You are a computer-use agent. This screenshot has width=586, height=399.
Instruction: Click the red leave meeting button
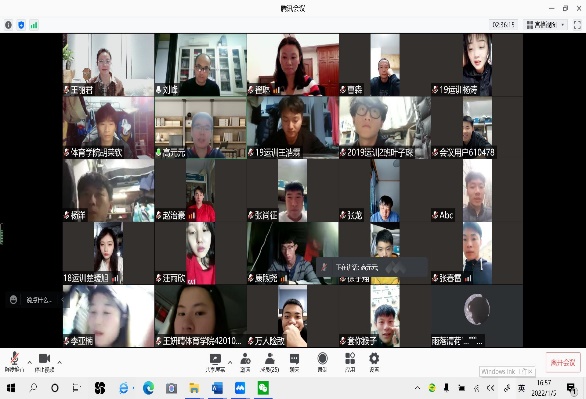563,362
